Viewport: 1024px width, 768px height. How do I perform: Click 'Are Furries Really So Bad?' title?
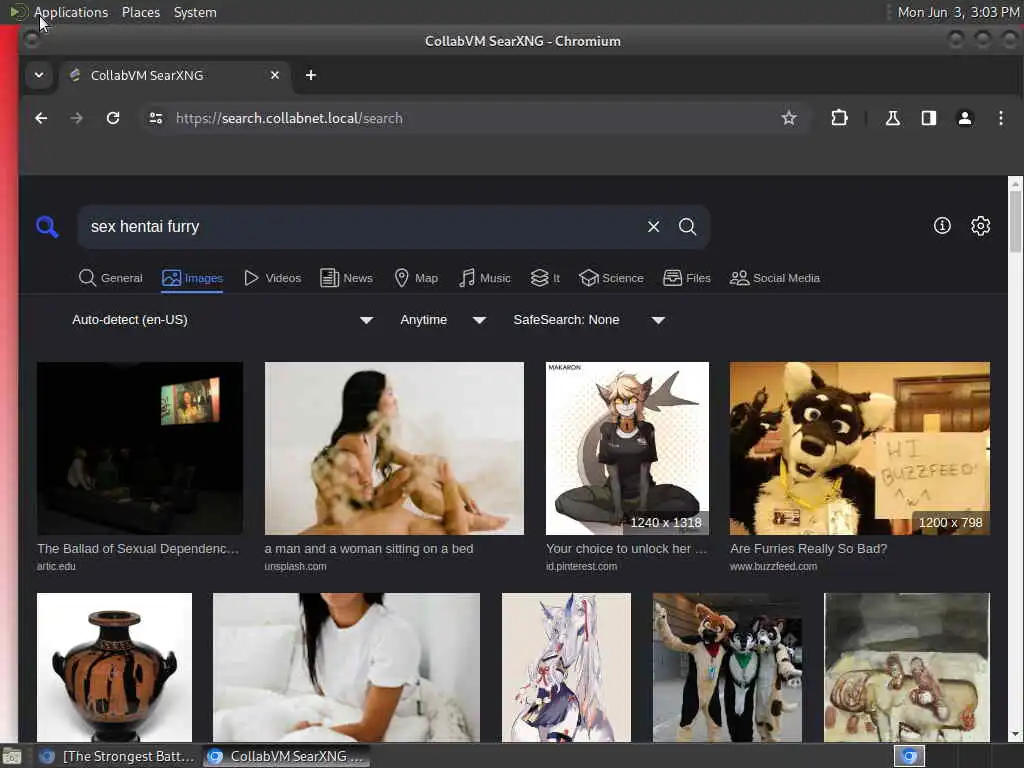(x=808, y=549)
